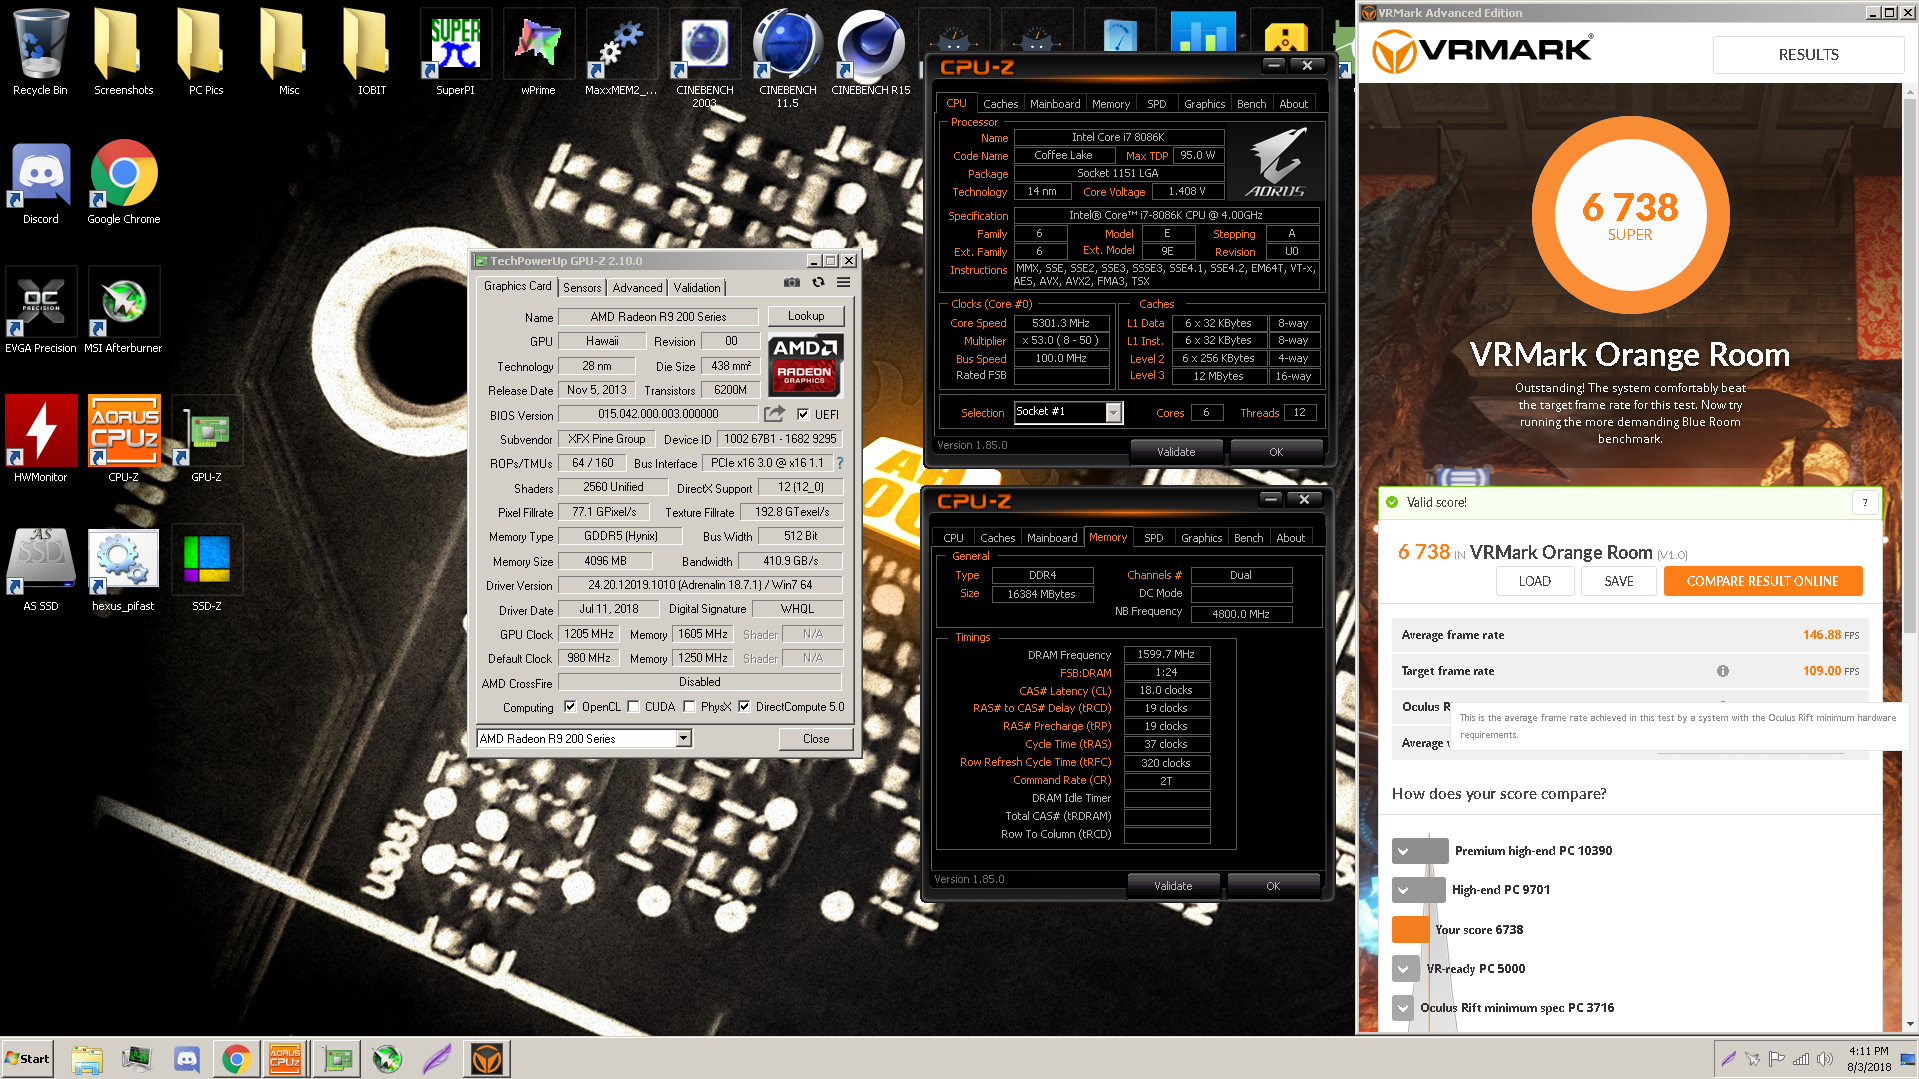Click BIOS version share/export icon in GPU-Z

click(x=774, y=414)
